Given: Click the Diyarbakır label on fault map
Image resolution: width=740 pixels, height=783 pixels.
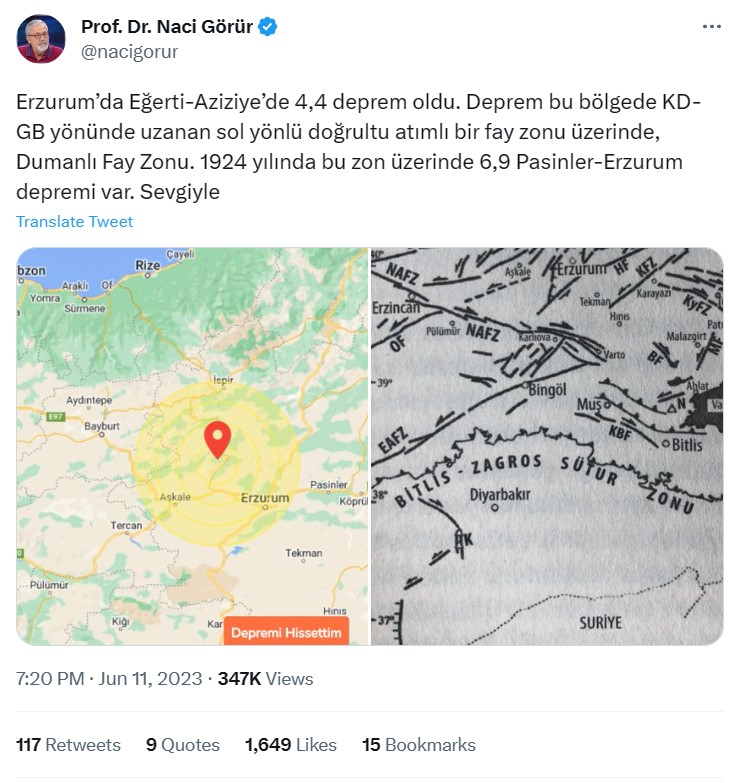Looking at the screenshot, I should [x=500, y=494].
